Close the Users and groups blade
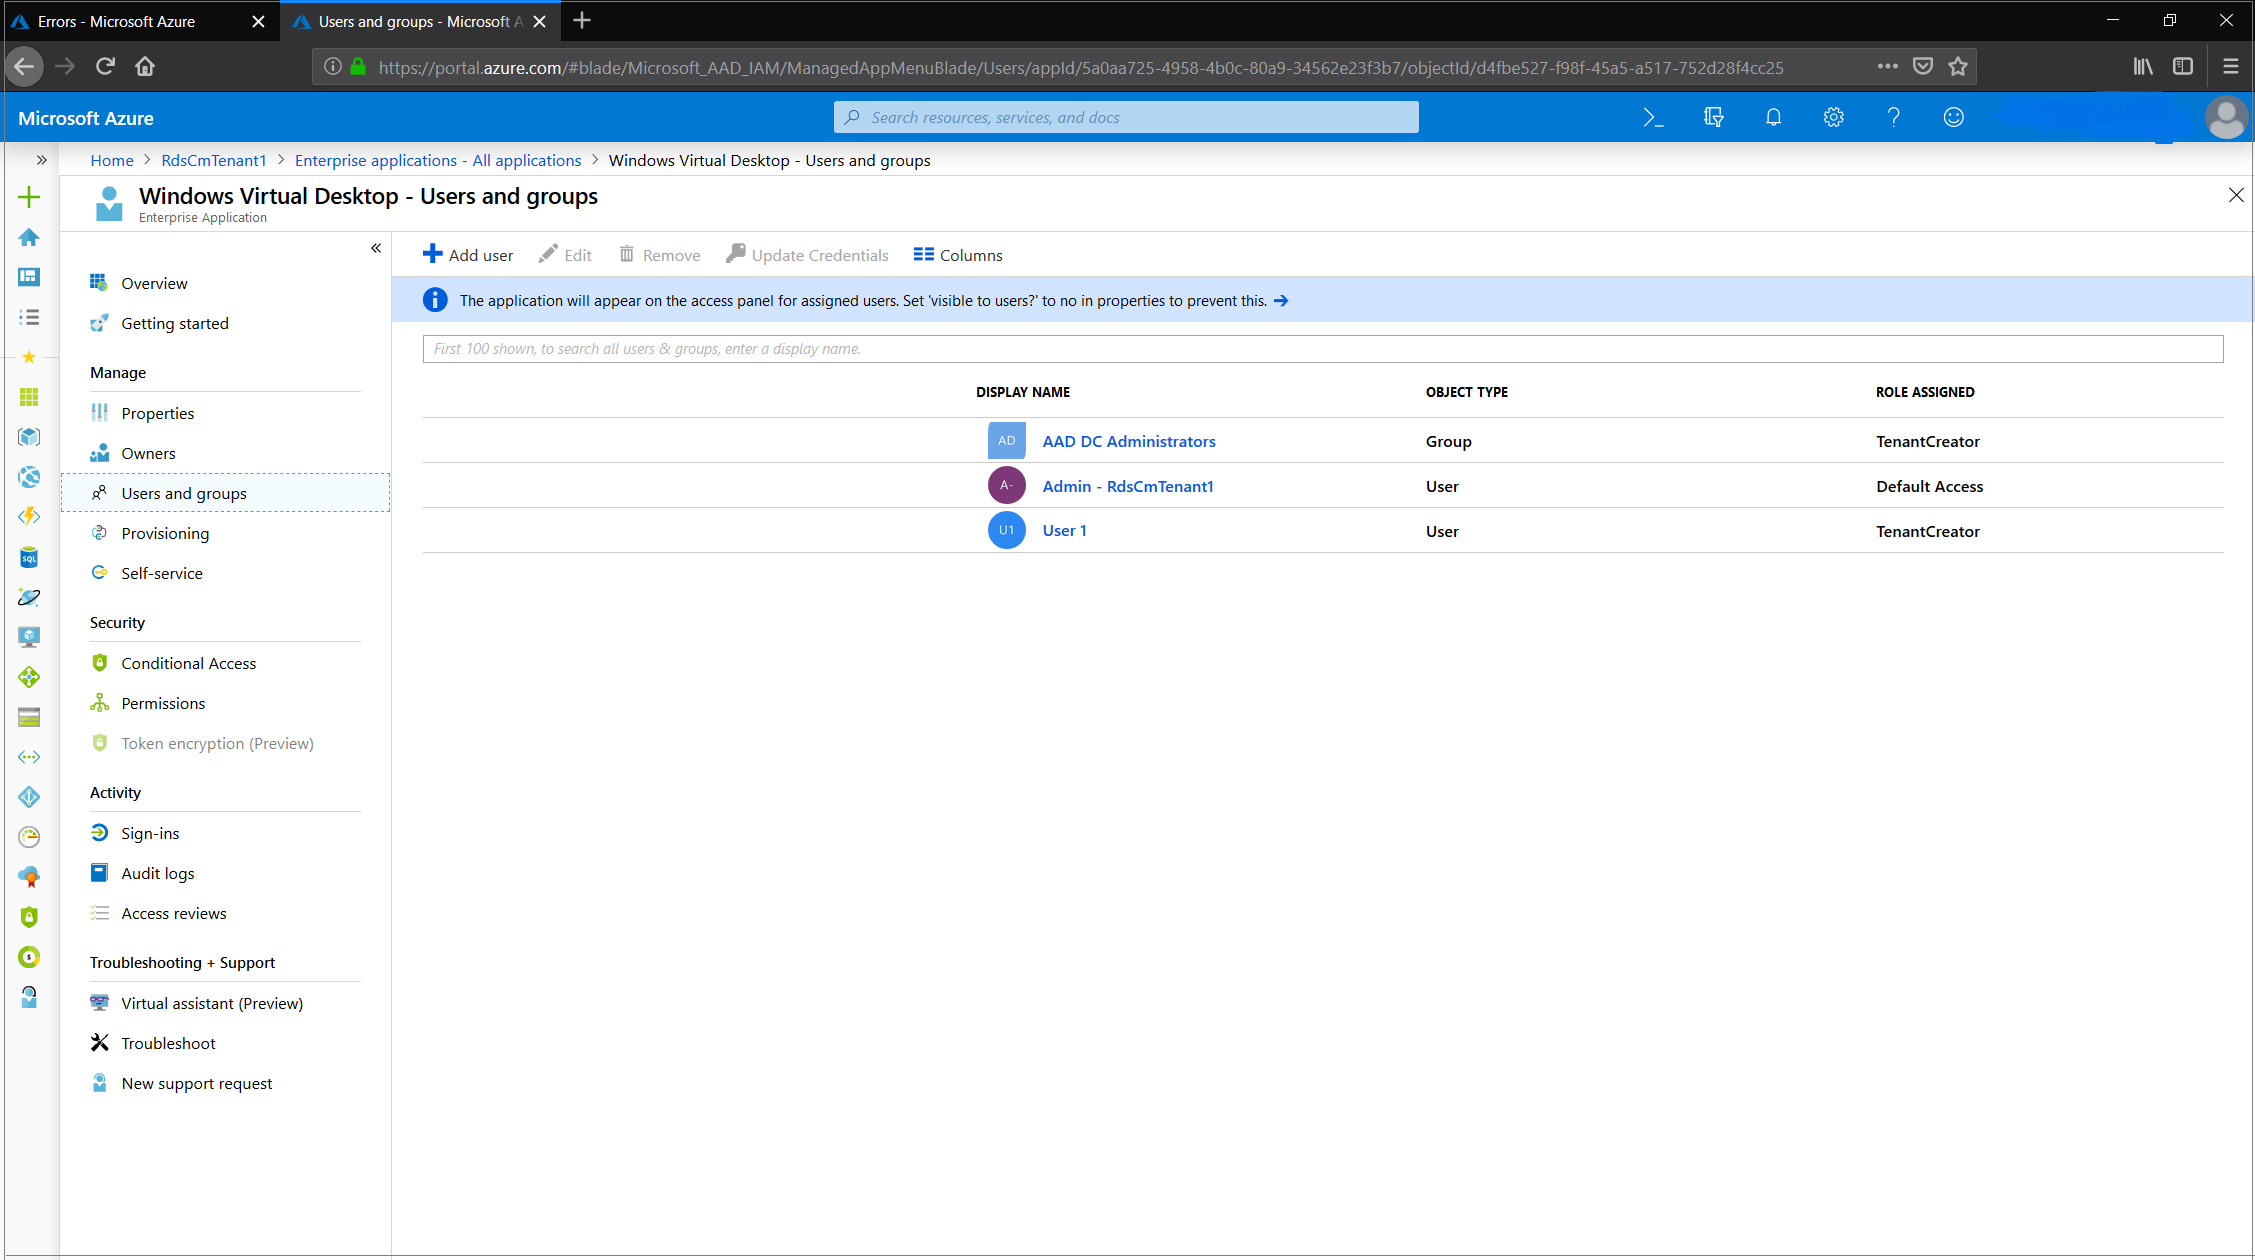 (x=2236, y=195)
